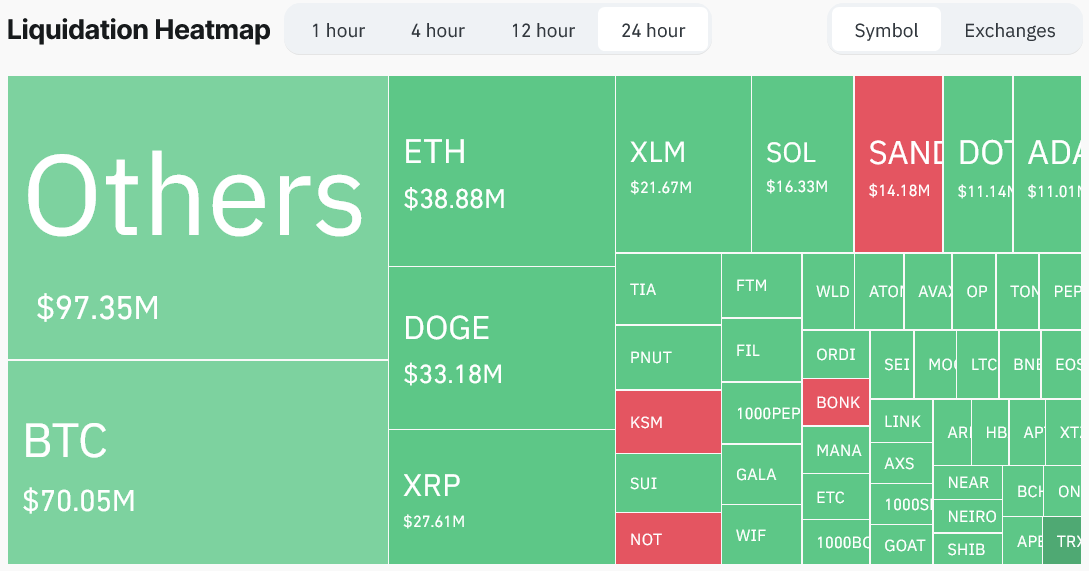The image size is (1089, 571).
Task: Select the ETH $38.88M tile
Action: point(501,171)
